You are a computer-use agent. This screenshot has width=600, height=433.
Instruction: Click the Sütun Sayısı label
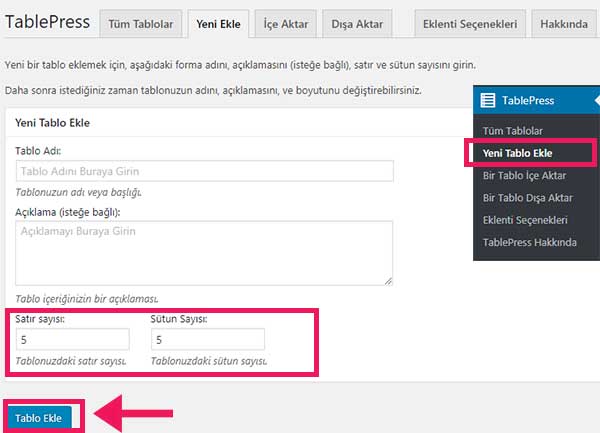(179, 319)
